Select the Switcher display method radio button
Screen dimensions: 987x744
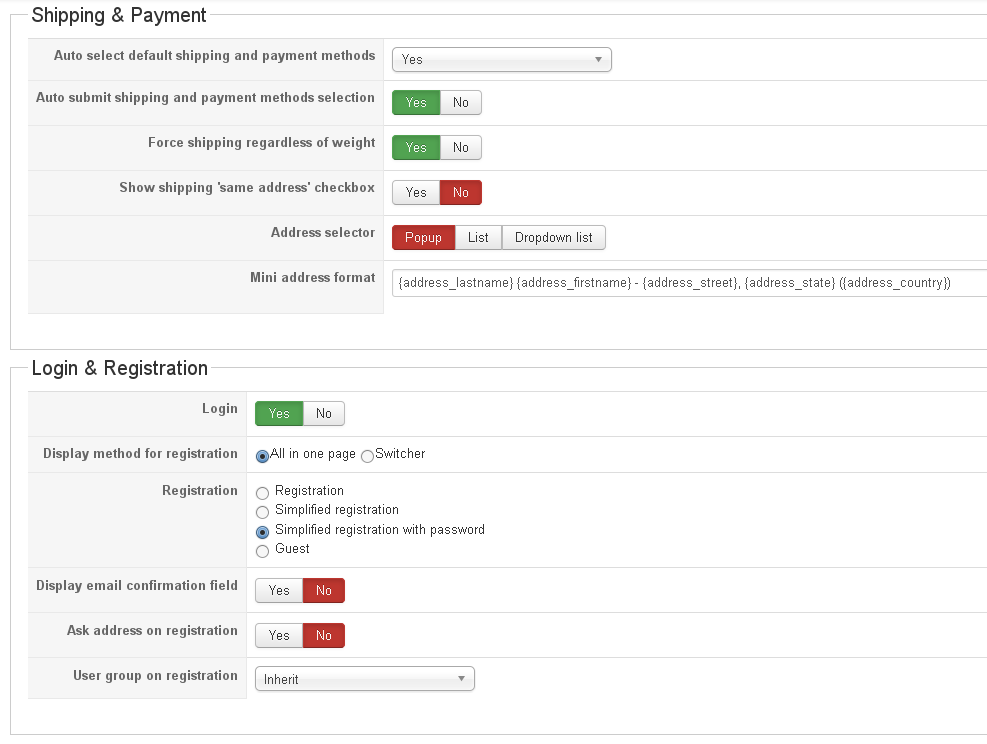tap(367, 456)
